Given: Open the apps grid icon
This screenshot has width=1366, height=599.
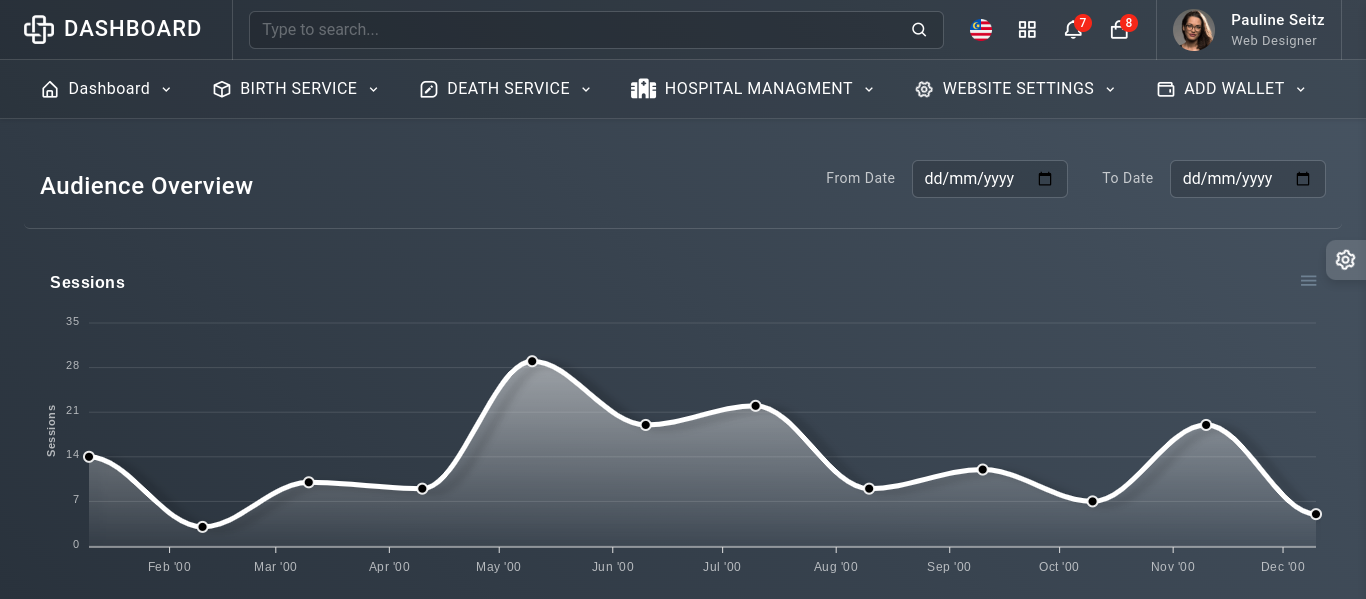Looking at the screenshot, I should pyautogui.click(x=1027, y=30).
